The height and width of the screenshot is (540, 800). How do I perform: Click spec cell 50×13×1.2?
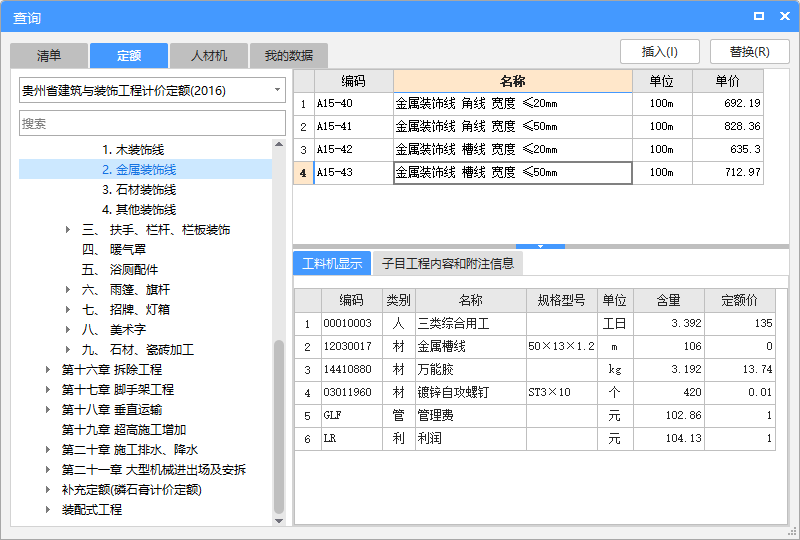coord(562,347)
